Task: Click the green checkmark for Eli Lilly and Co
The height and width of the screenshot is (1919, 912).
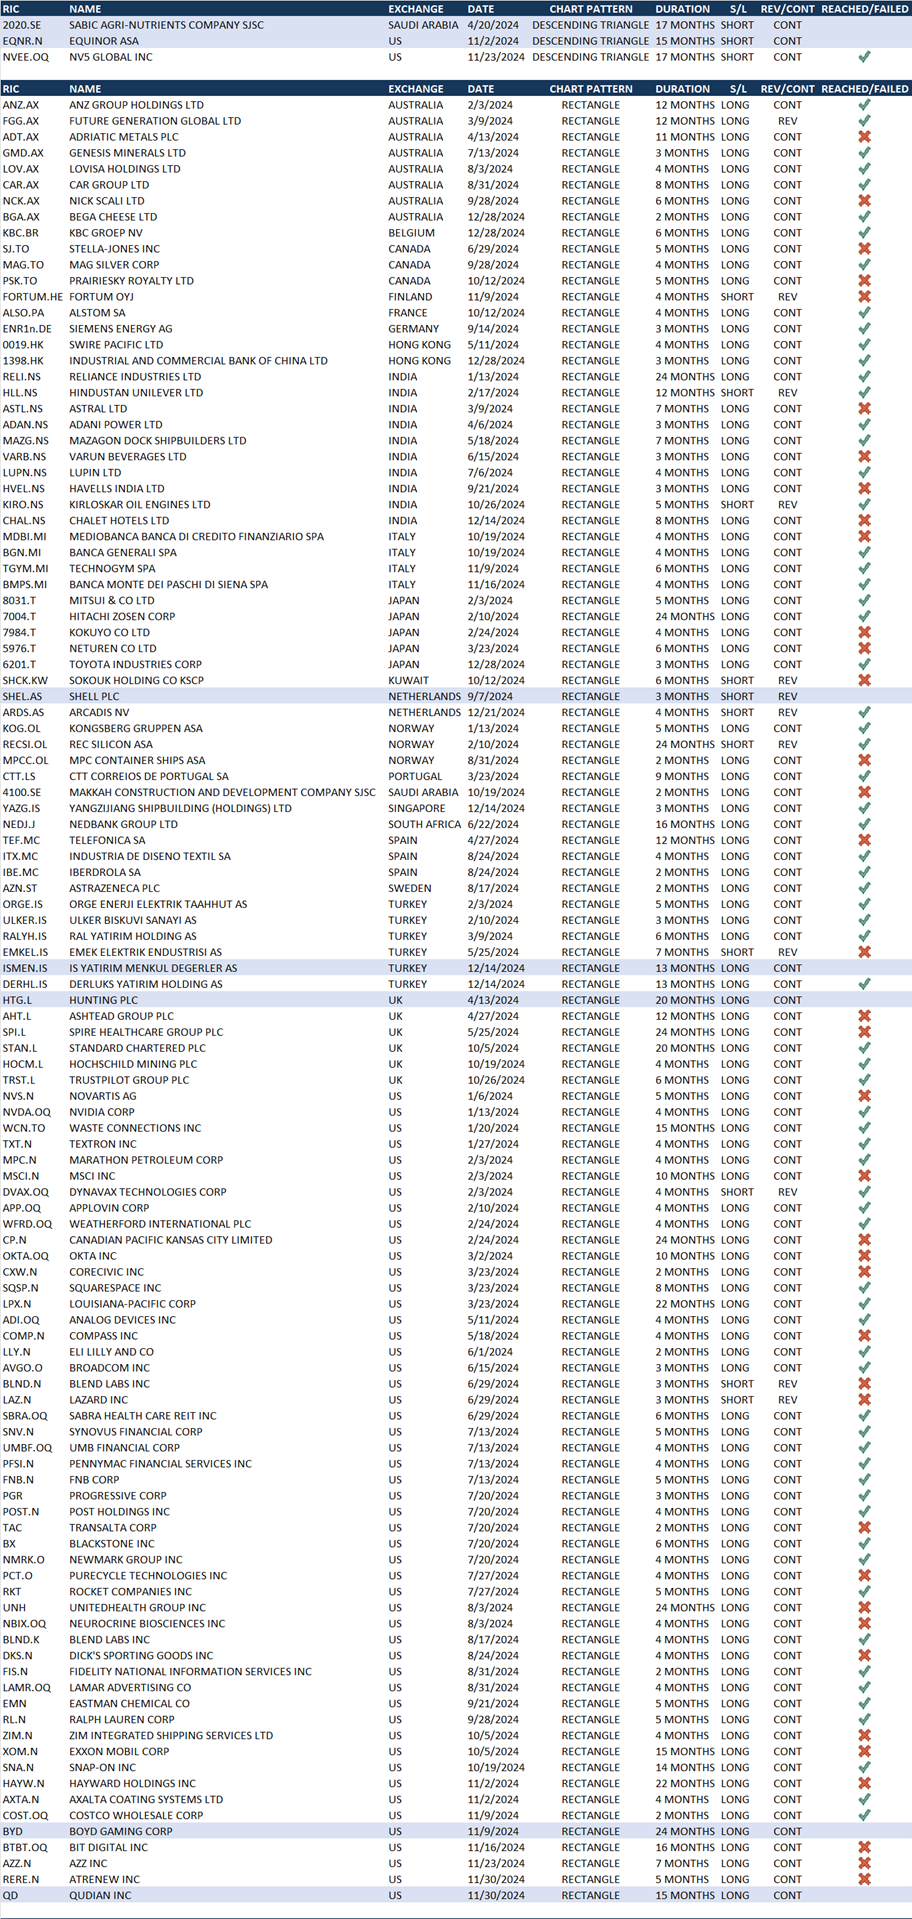Action: [x=864, y=1352]
